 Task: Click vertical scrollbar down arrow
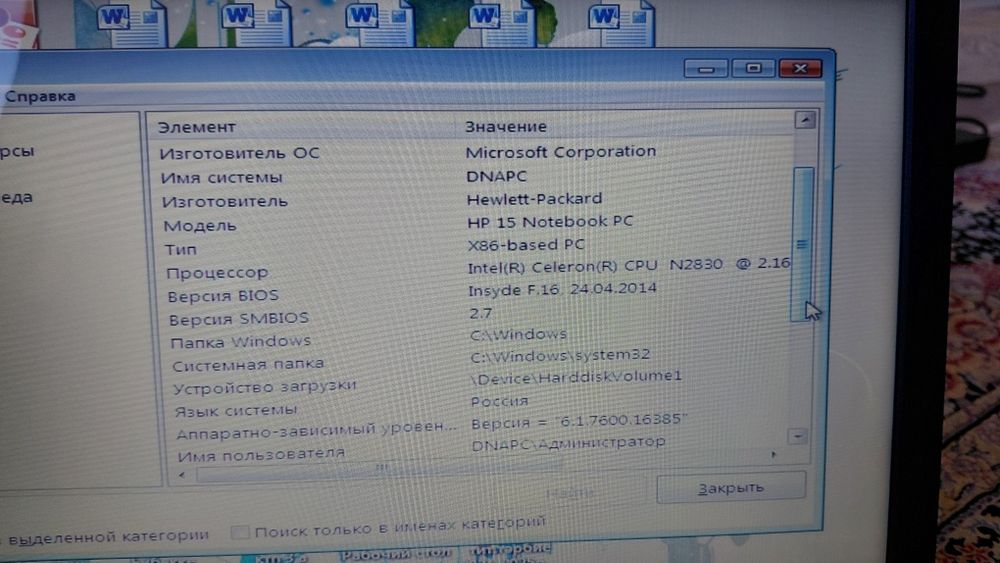tap(798, 436)
